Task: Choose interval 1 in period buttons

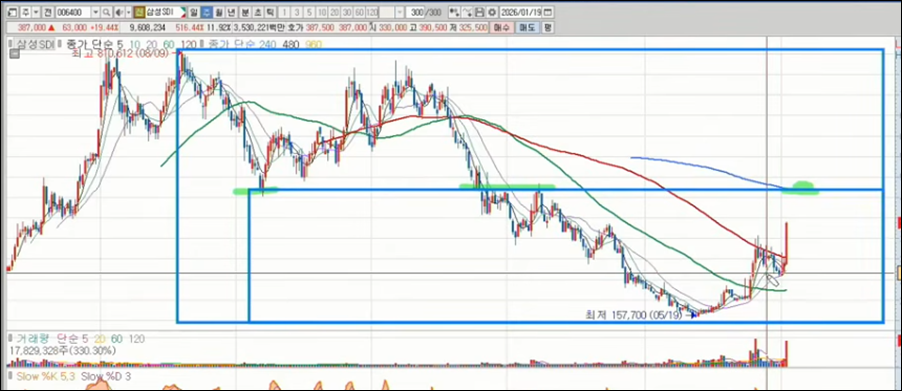Action: pos(285,12)
